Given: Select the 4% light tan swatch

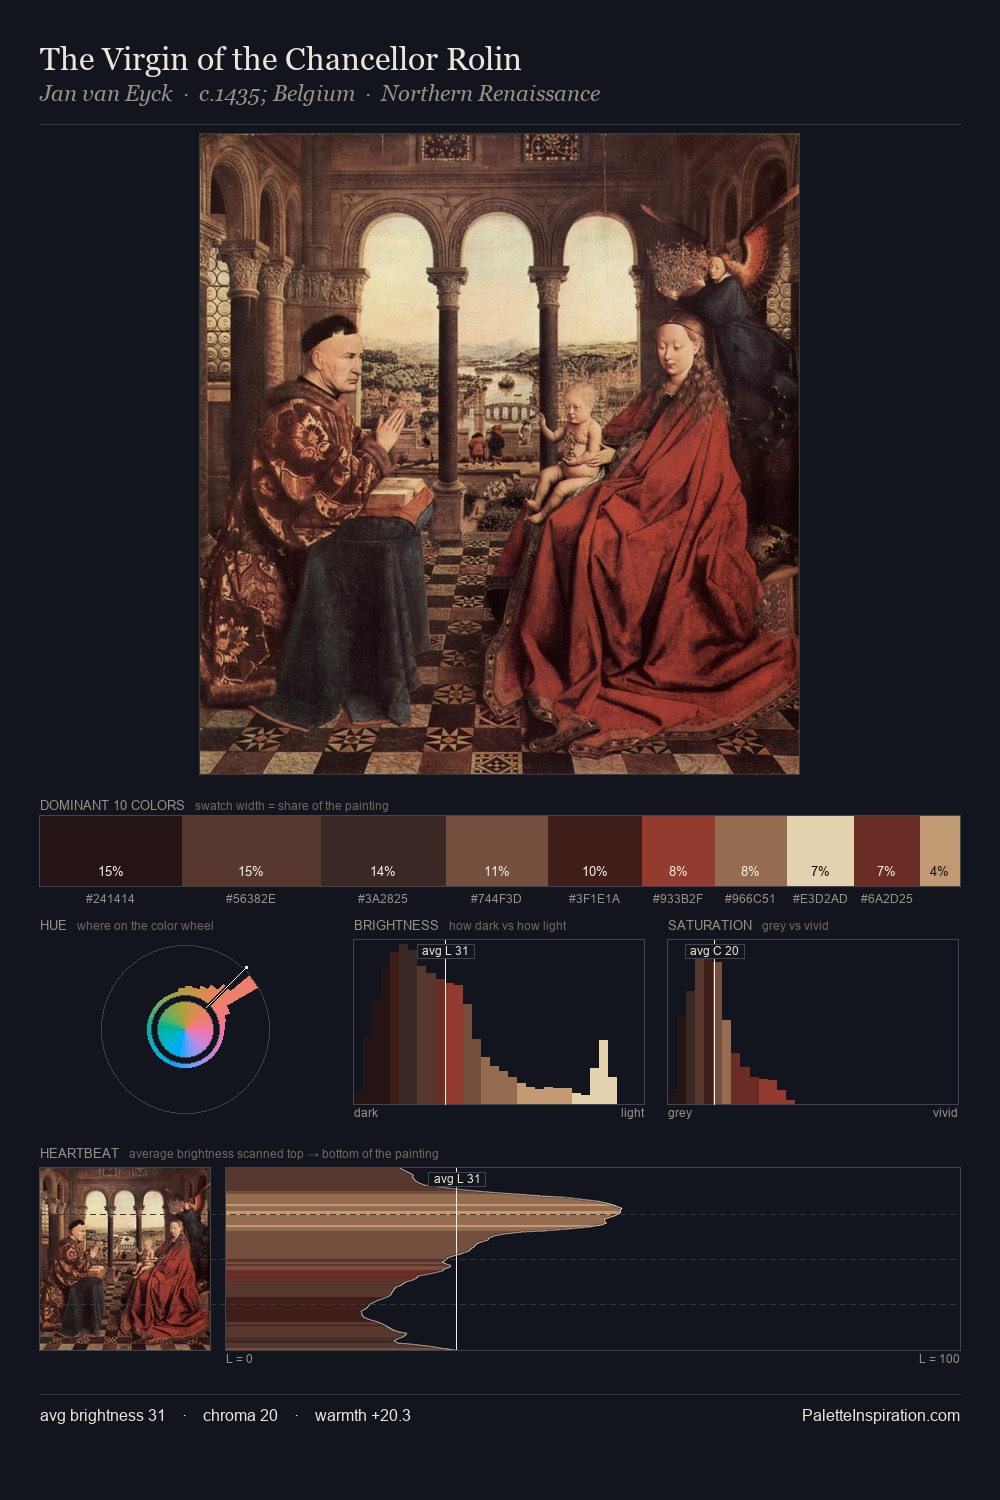Looking at the screenshot, I should click(x=939, y=851).
